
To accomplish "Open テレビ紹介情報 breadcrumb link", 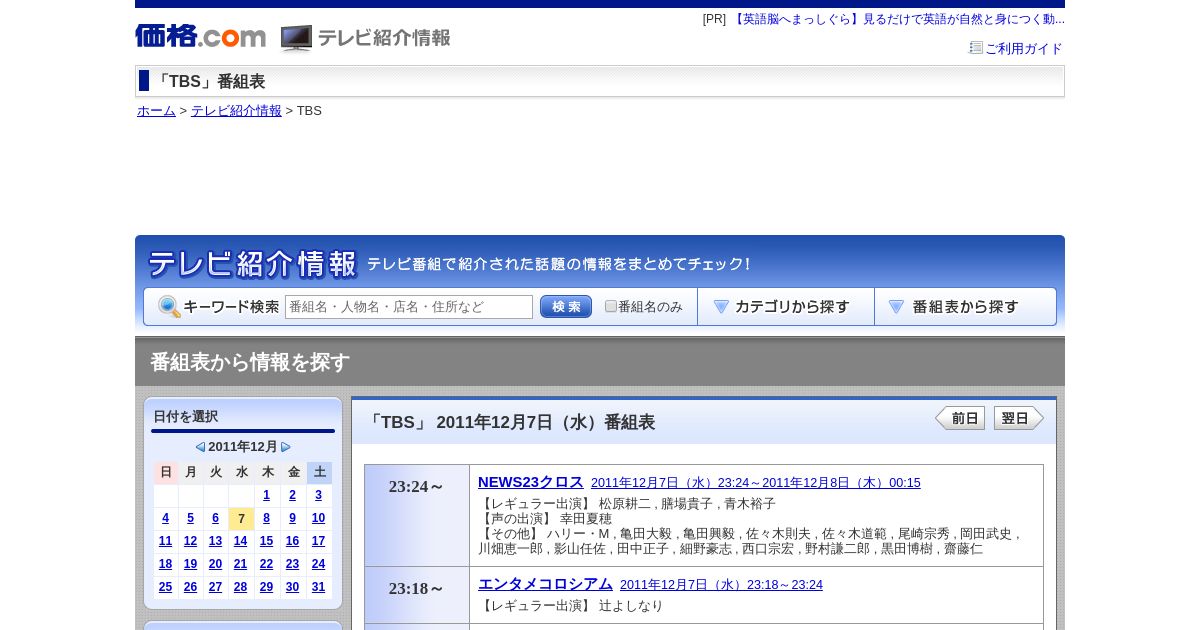I will tap(236, 111).
